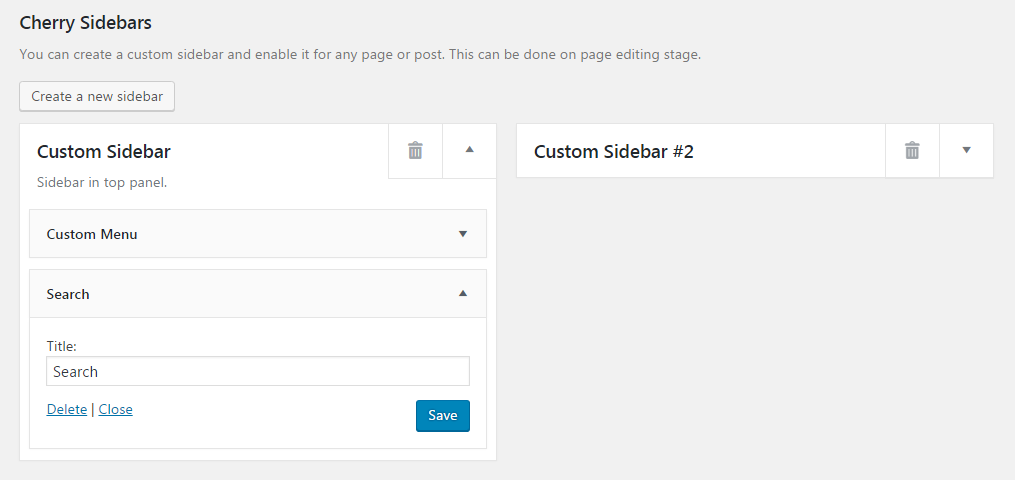1015x480 pixels.
Task: Click the Custom Sidebar #2 heading text
Action: tap(613, 152)
